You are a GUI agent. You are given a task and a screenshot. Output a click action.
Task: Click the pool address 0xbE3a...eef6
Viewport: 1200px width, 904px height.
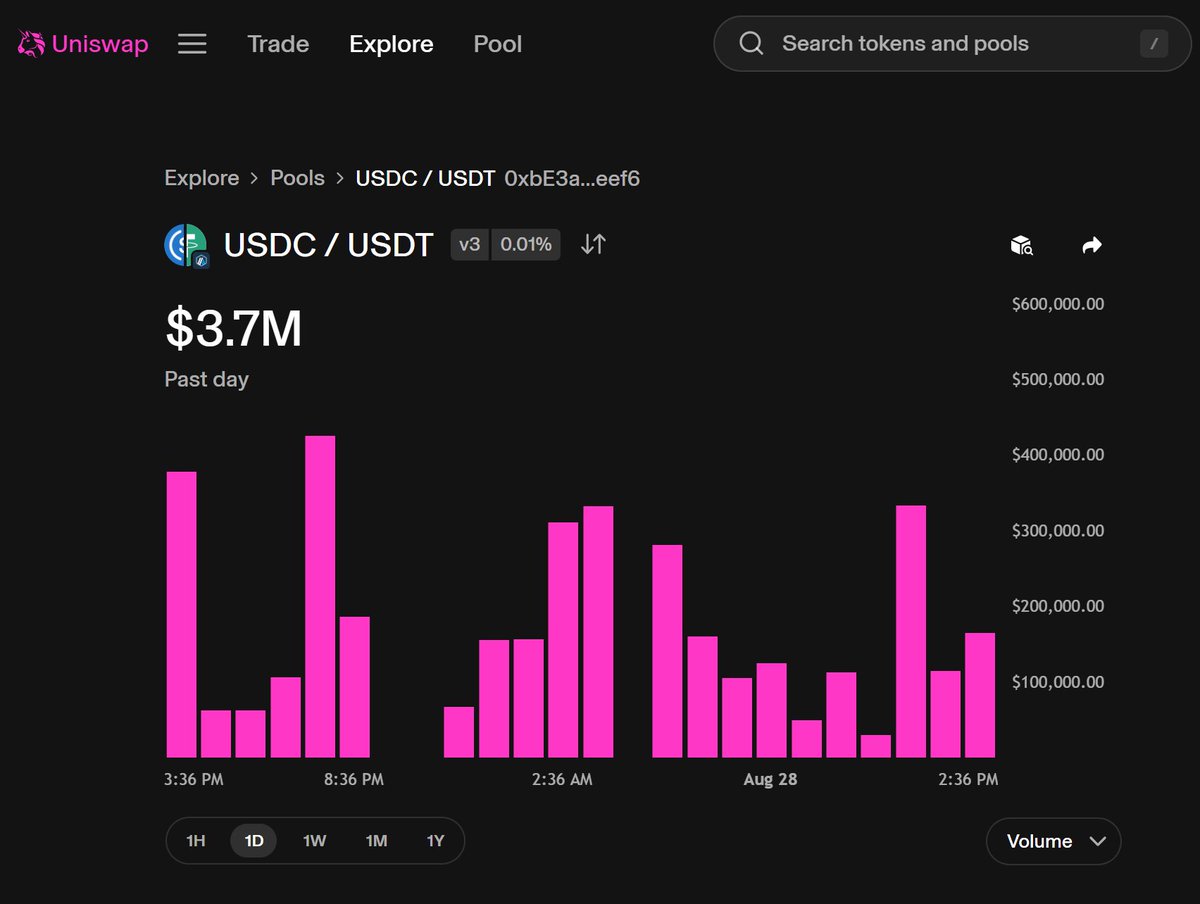pyautogui.click(x=572, y=178)
